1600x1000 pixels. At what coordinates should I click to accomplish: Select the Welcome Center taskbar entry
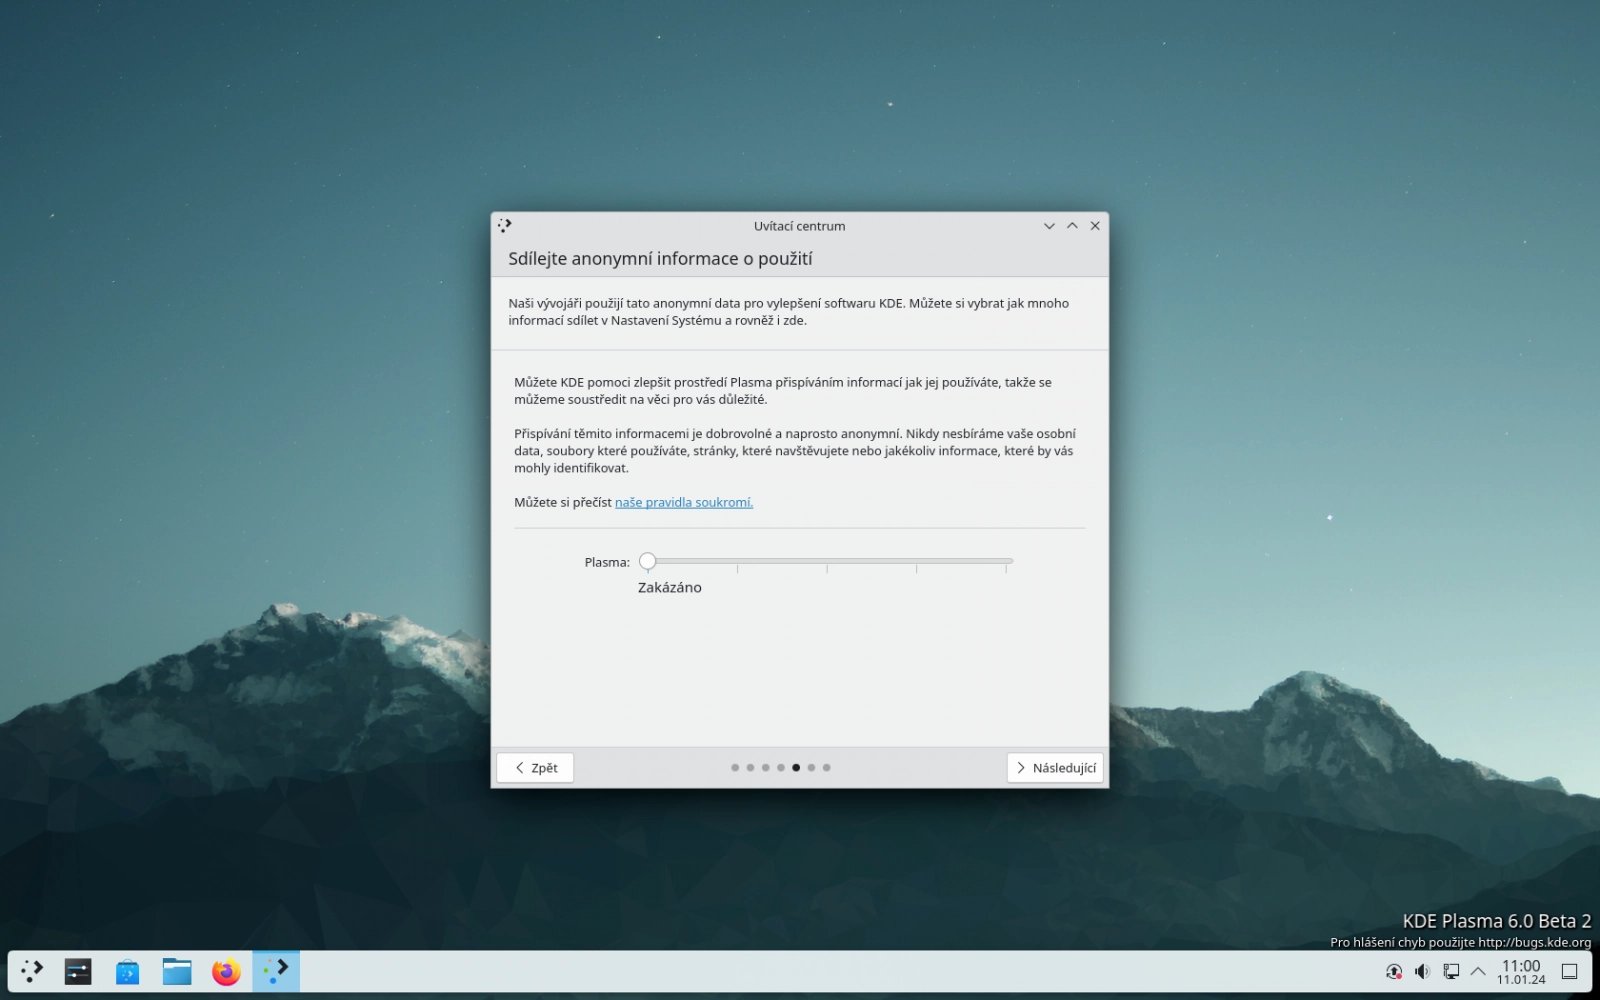pyautogui.click(x=276, y=971)
